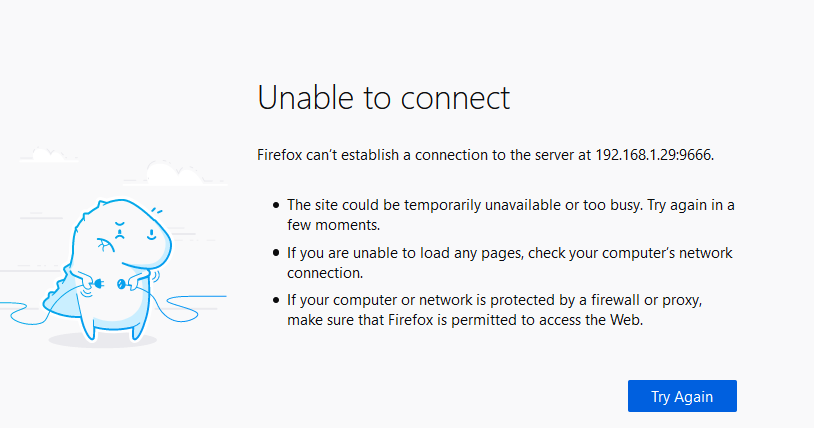Click the looped cable right of dinosaur
Image resolution: width=814 pixels, height=428 pixels.
tap(189, 307)
